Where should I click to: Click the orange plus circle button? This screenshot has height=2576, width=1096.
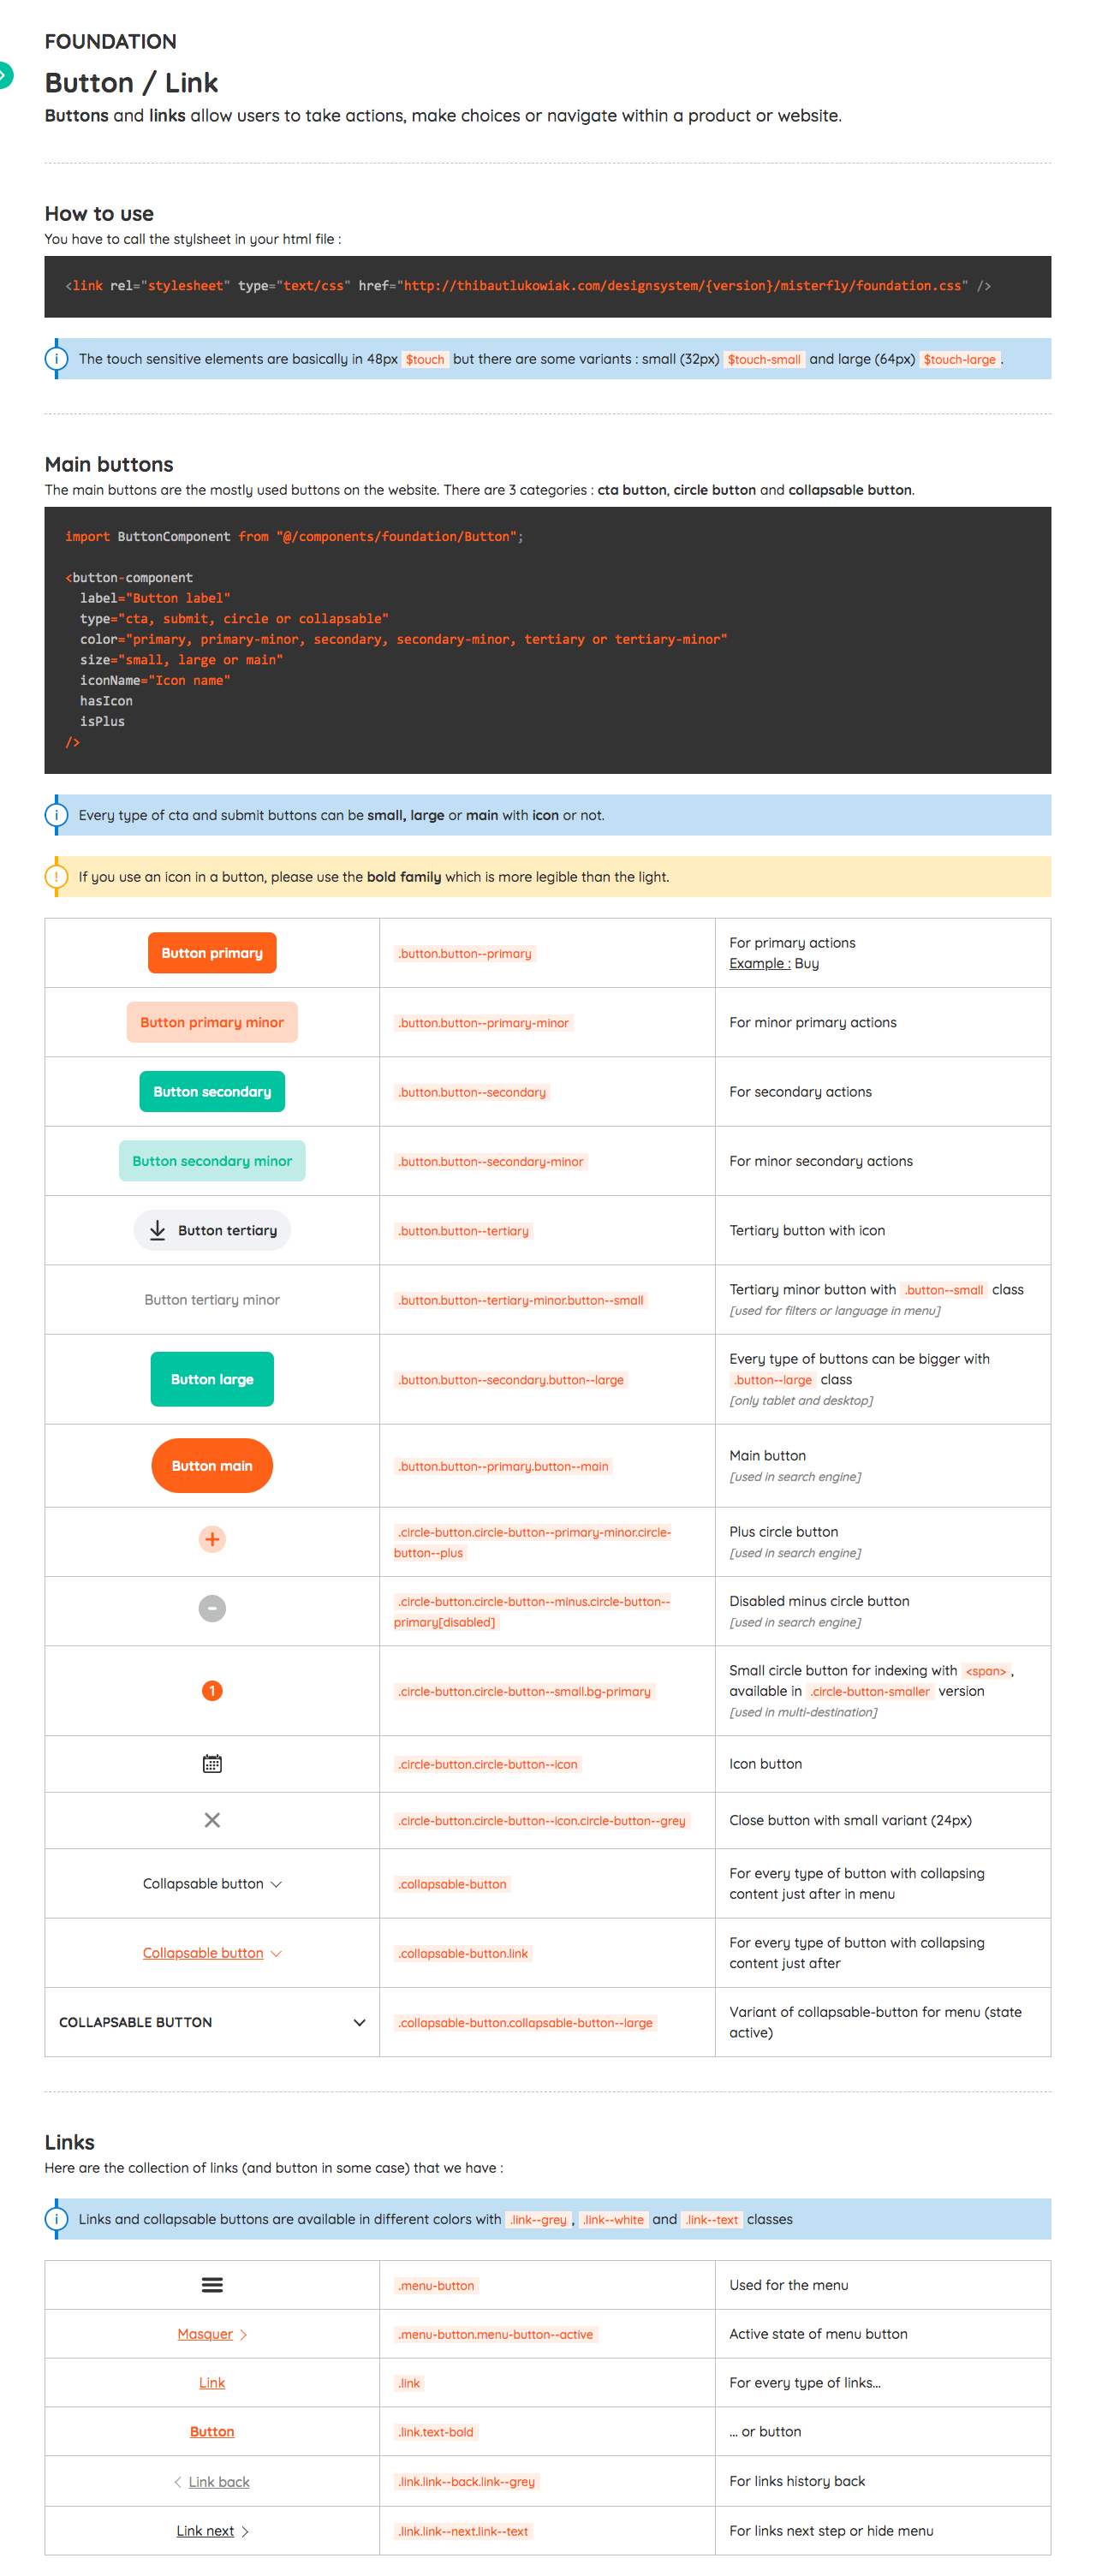212,1539
